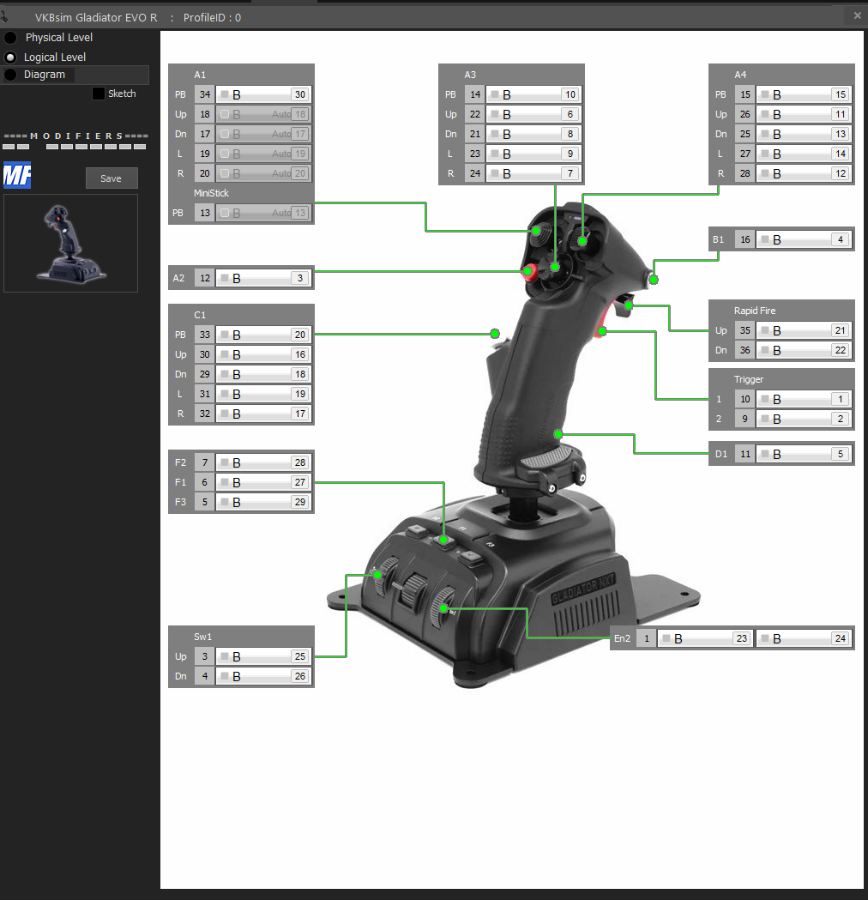Click the blue MF icon
868x900 pixels.
pos(17,176)
